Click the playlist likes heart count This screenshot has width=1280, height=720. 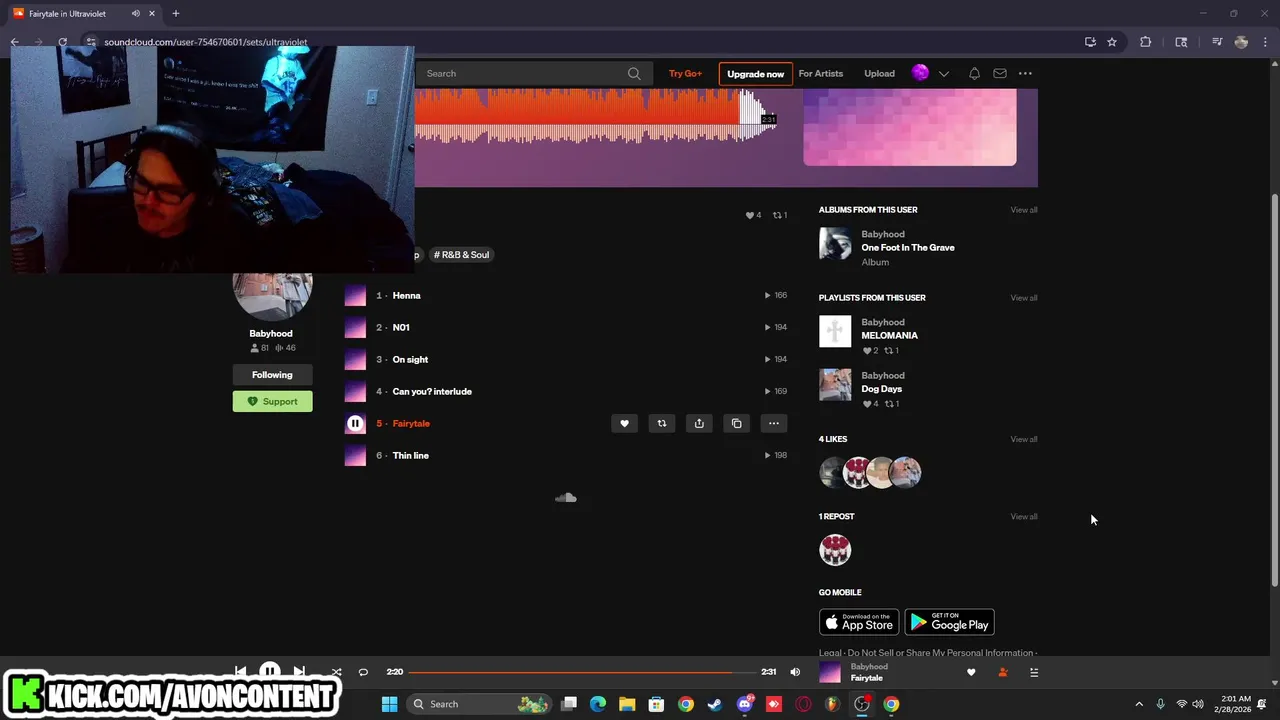pos(753,215)
